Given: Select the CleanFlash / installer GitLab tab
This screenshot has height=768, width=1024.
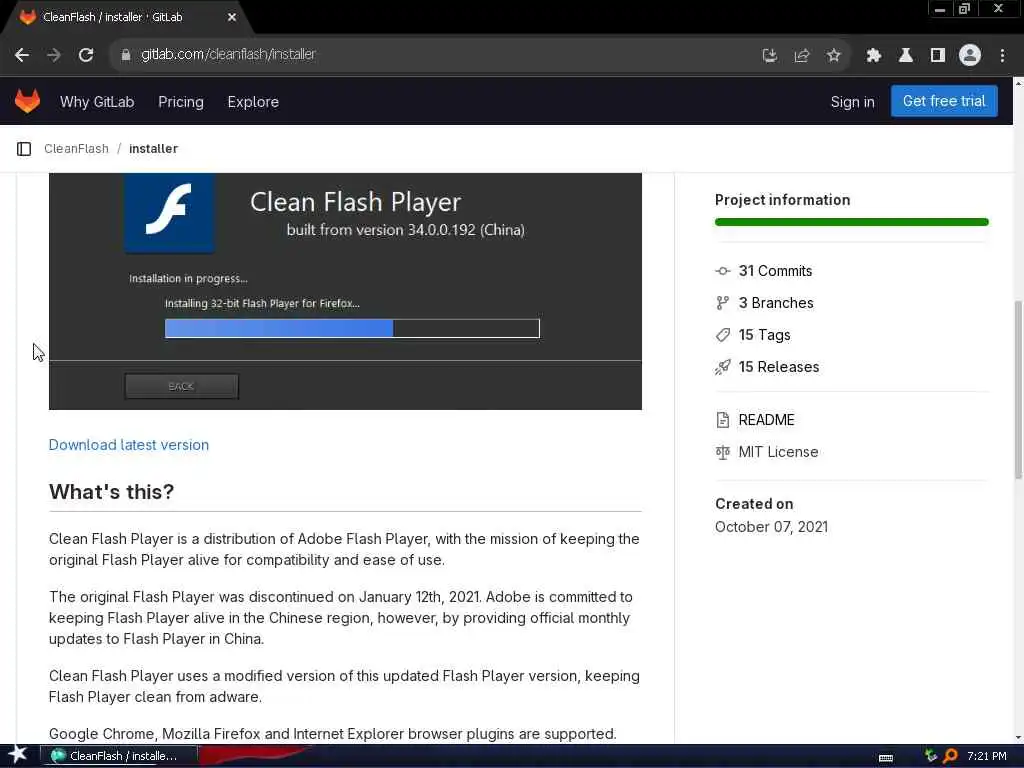Looking at the screenshot, I should coord(127,17).
